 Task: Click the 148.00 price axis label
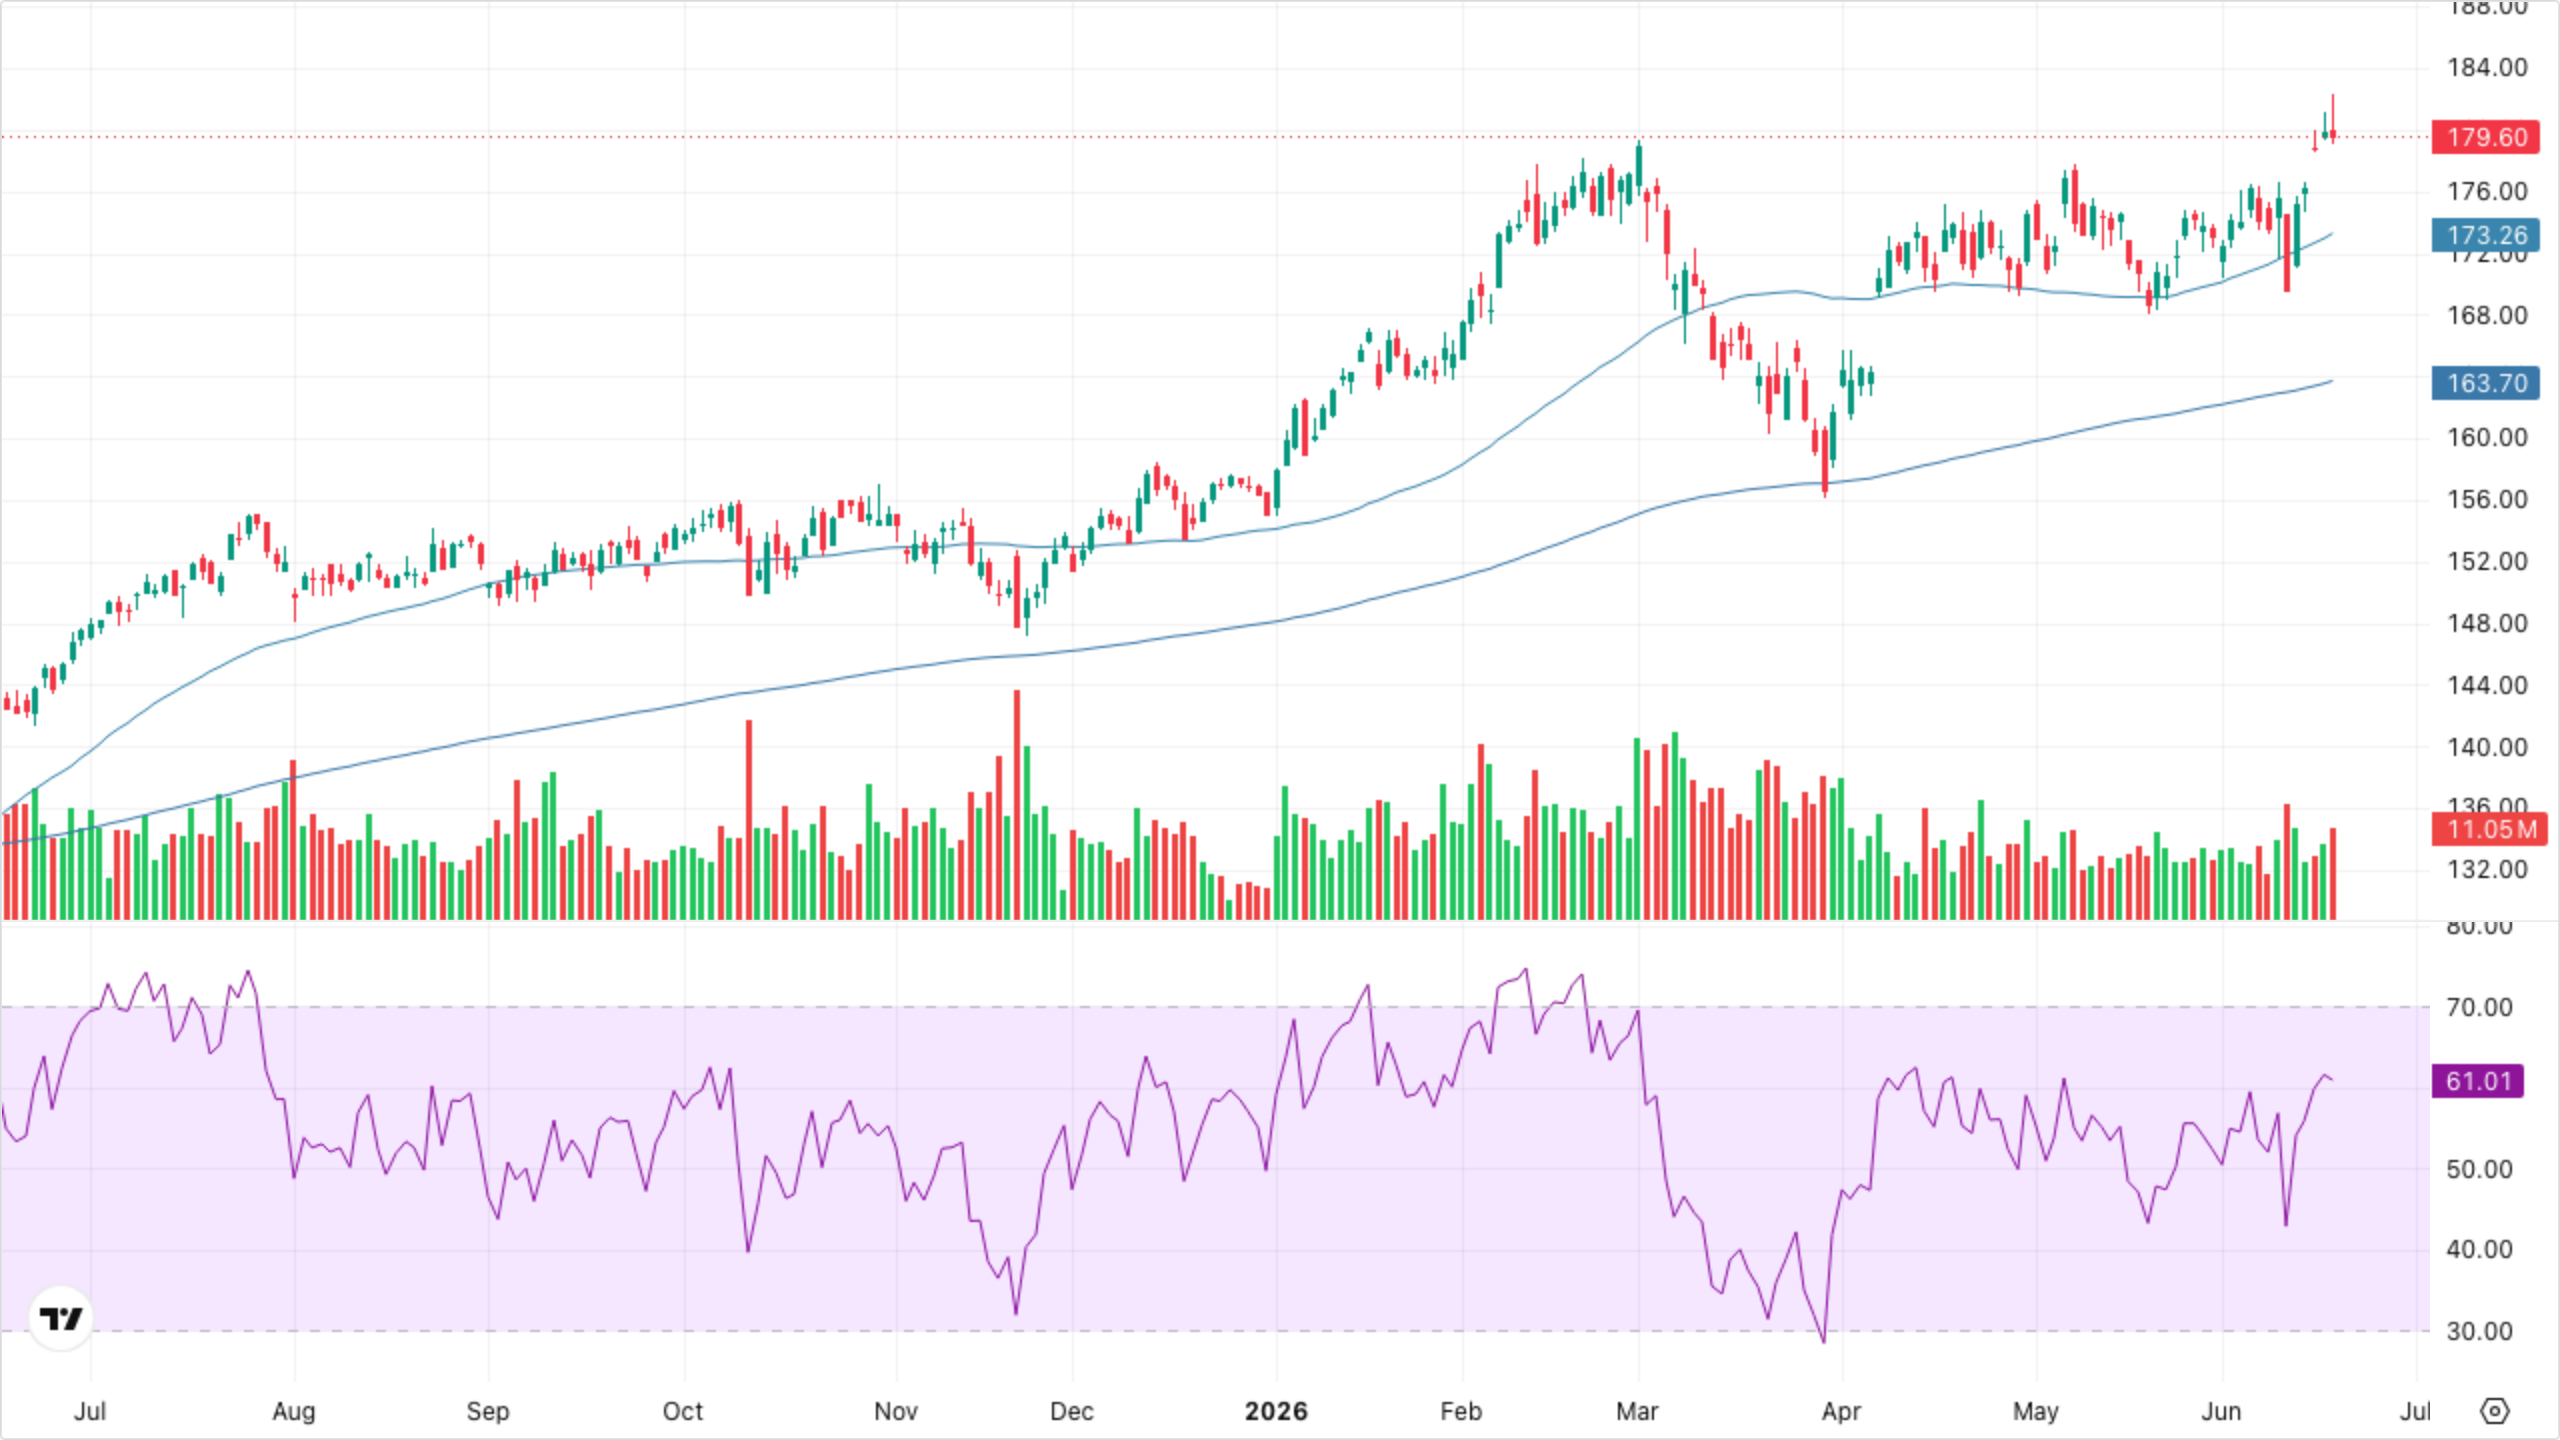coord(2487,624)
